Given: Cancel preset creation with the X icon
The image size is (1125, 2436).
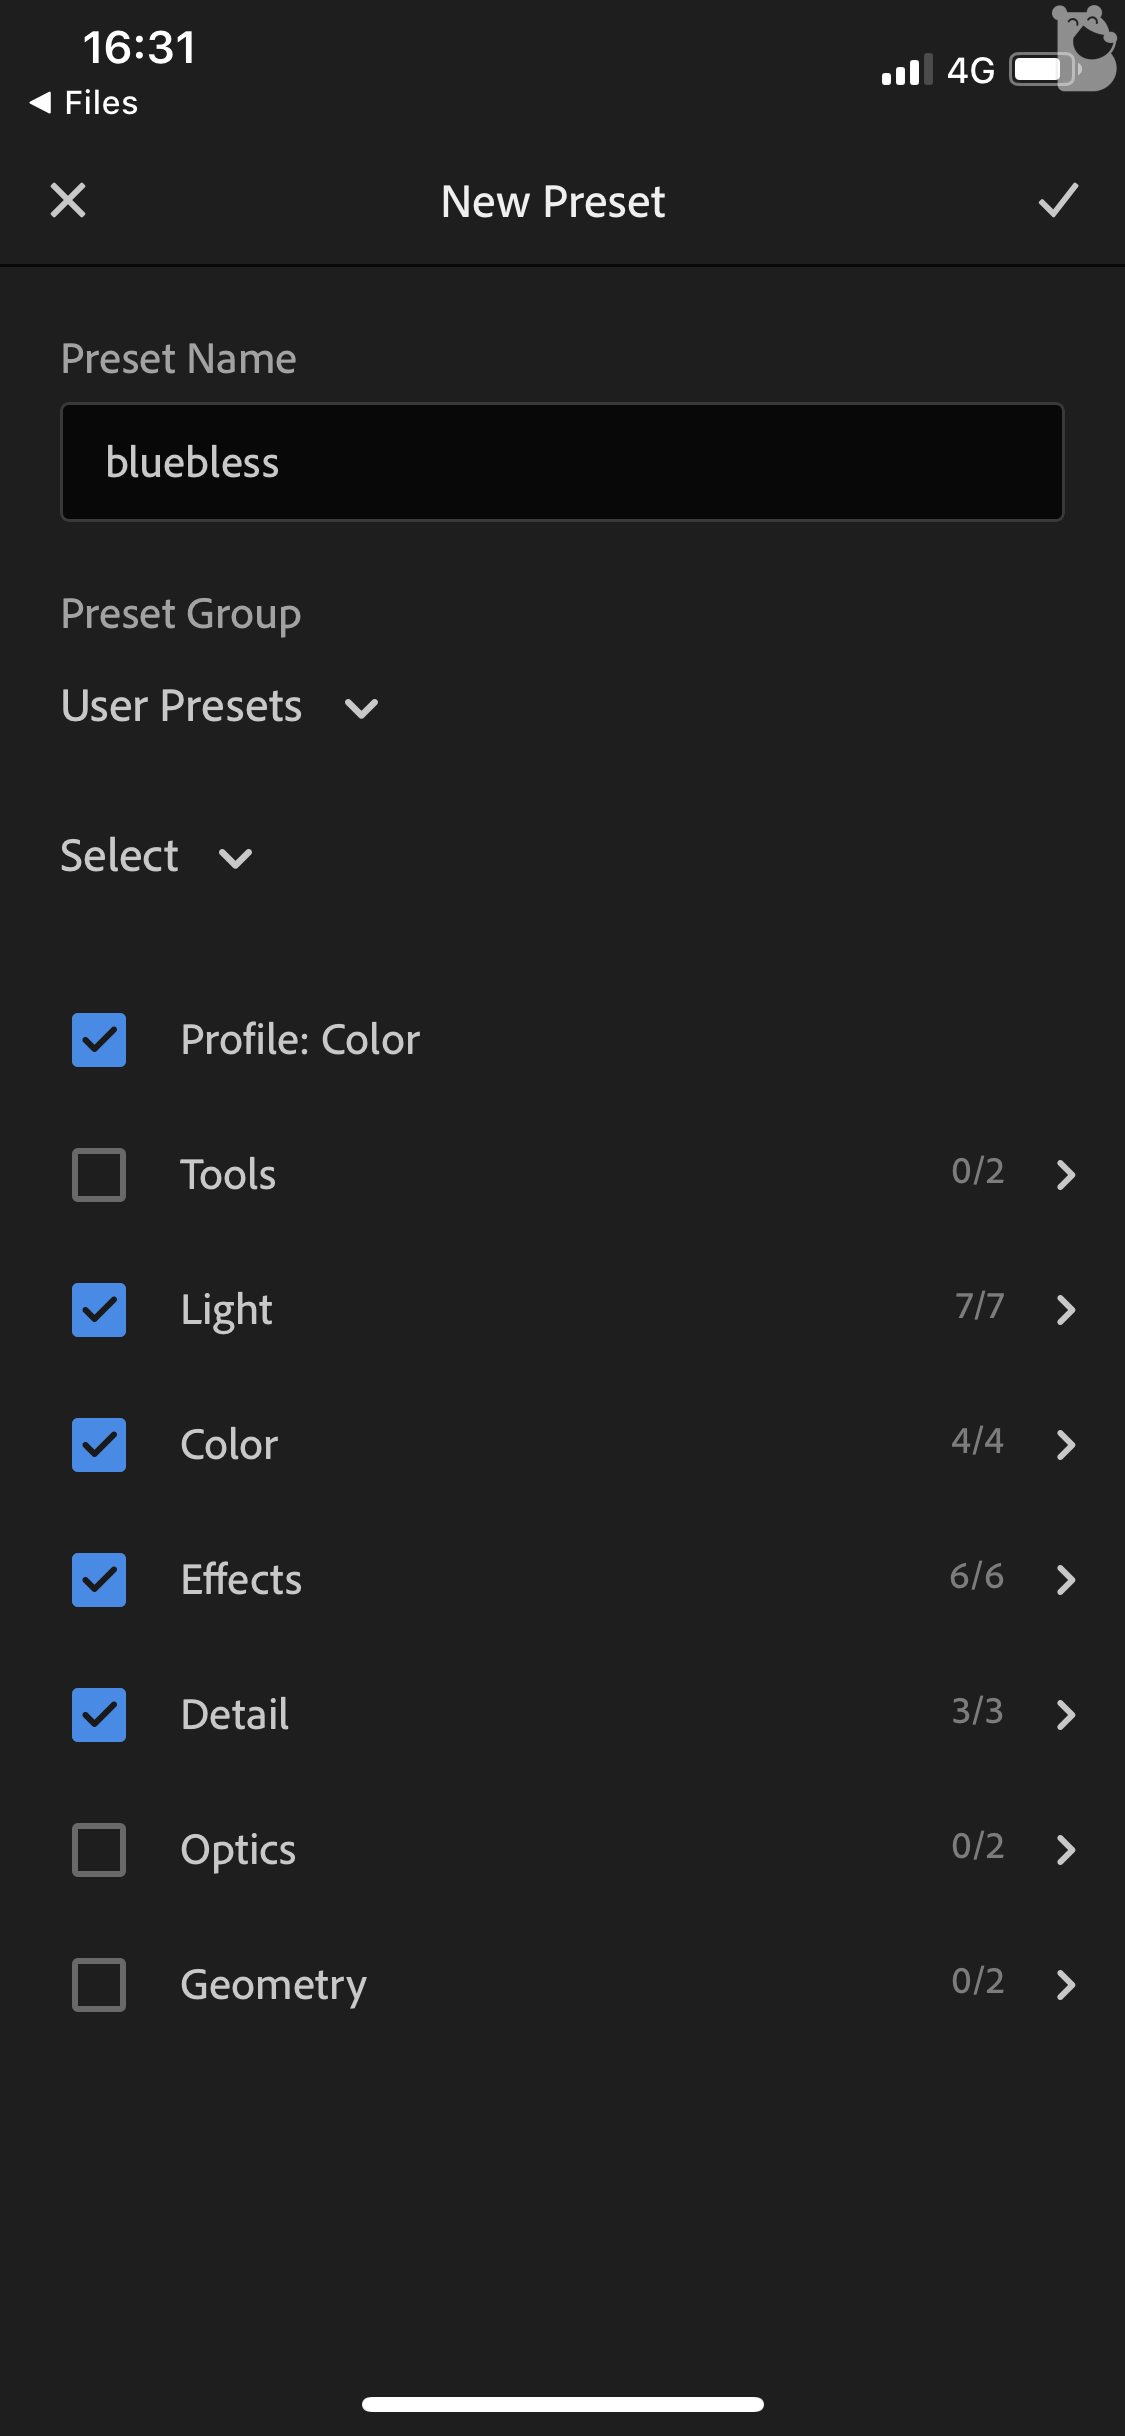Looking at the screenshot, I should [68, 201].
